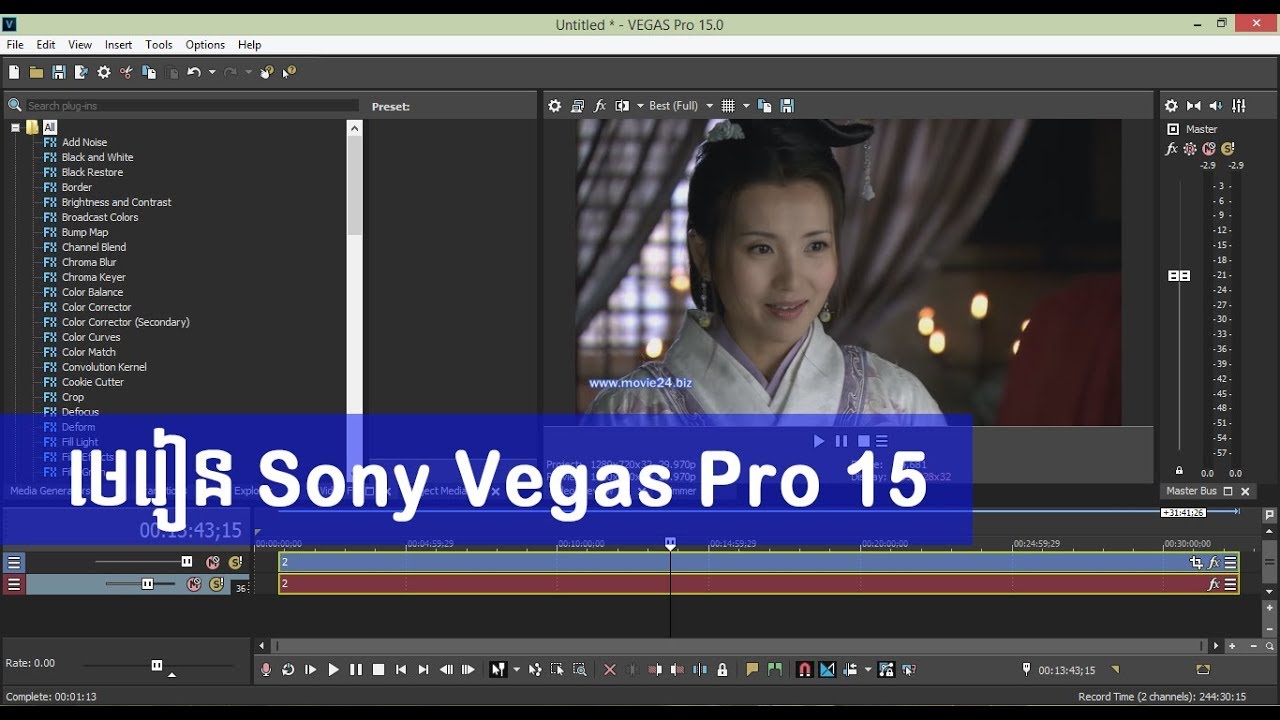The width and height of the screenshot is (1280, 720).
Task: Mute the audio track
Action: point(194,584)
